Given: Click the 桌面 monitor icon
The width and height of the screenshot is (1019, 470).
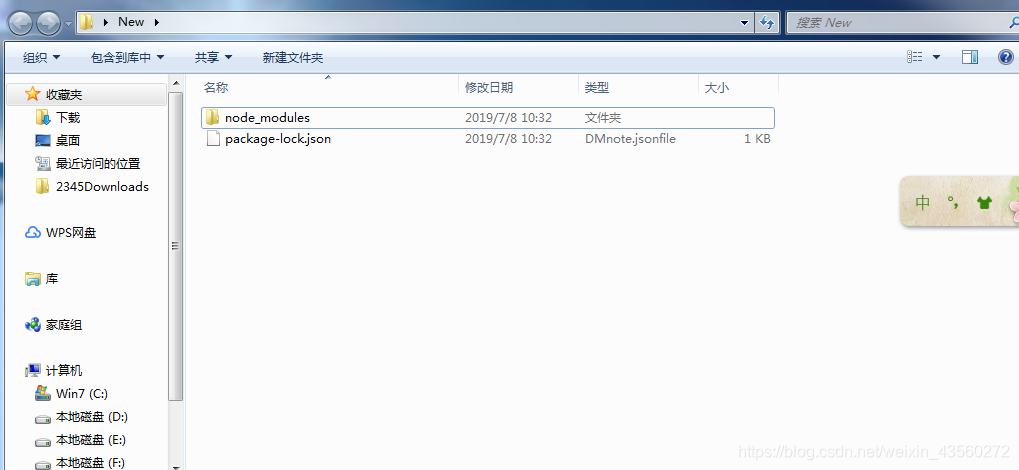Looking at the screenshot, I should (x=43, y=140).
